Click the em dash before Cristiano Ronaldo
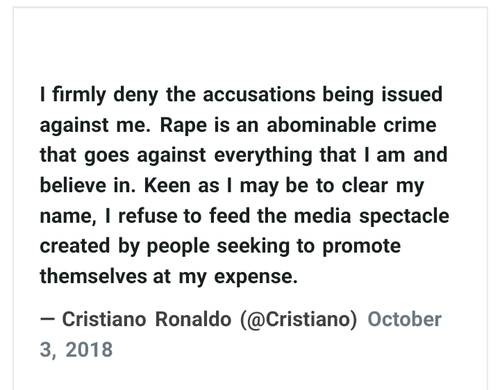The width and height of the screenshot is (500, 390). pyautogui.click(x=47, y=319)
